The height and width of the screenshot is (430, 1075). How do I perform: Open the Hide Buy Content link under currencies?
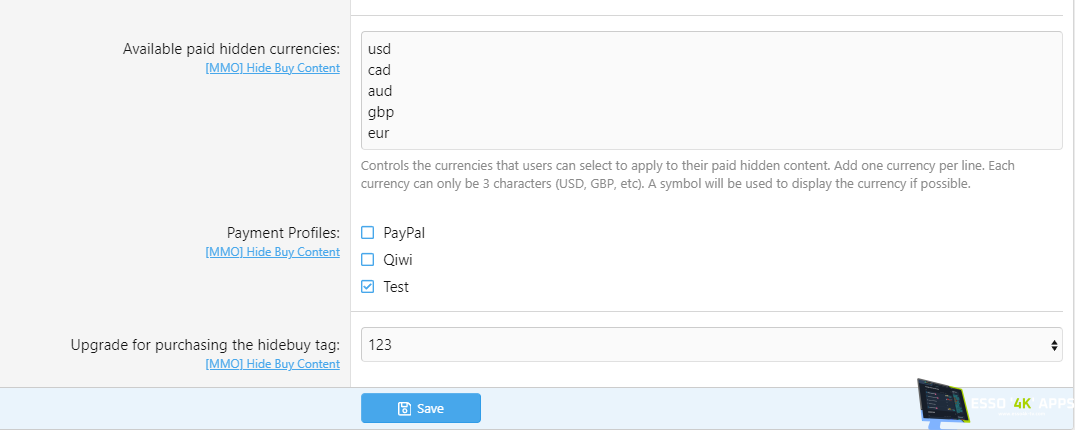tap(272, 68)
